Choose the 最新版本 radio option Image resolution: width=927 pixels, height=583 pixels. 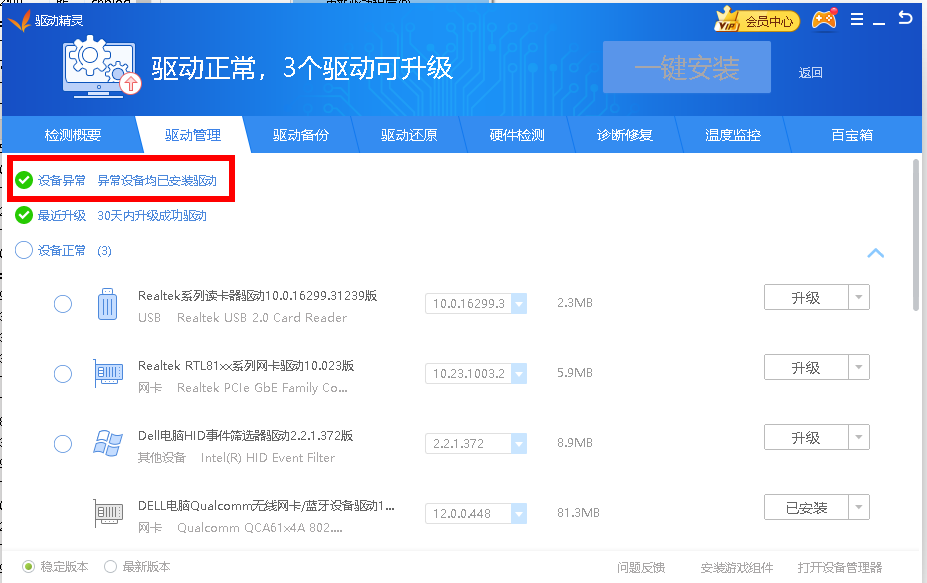[x=110, y=566]
